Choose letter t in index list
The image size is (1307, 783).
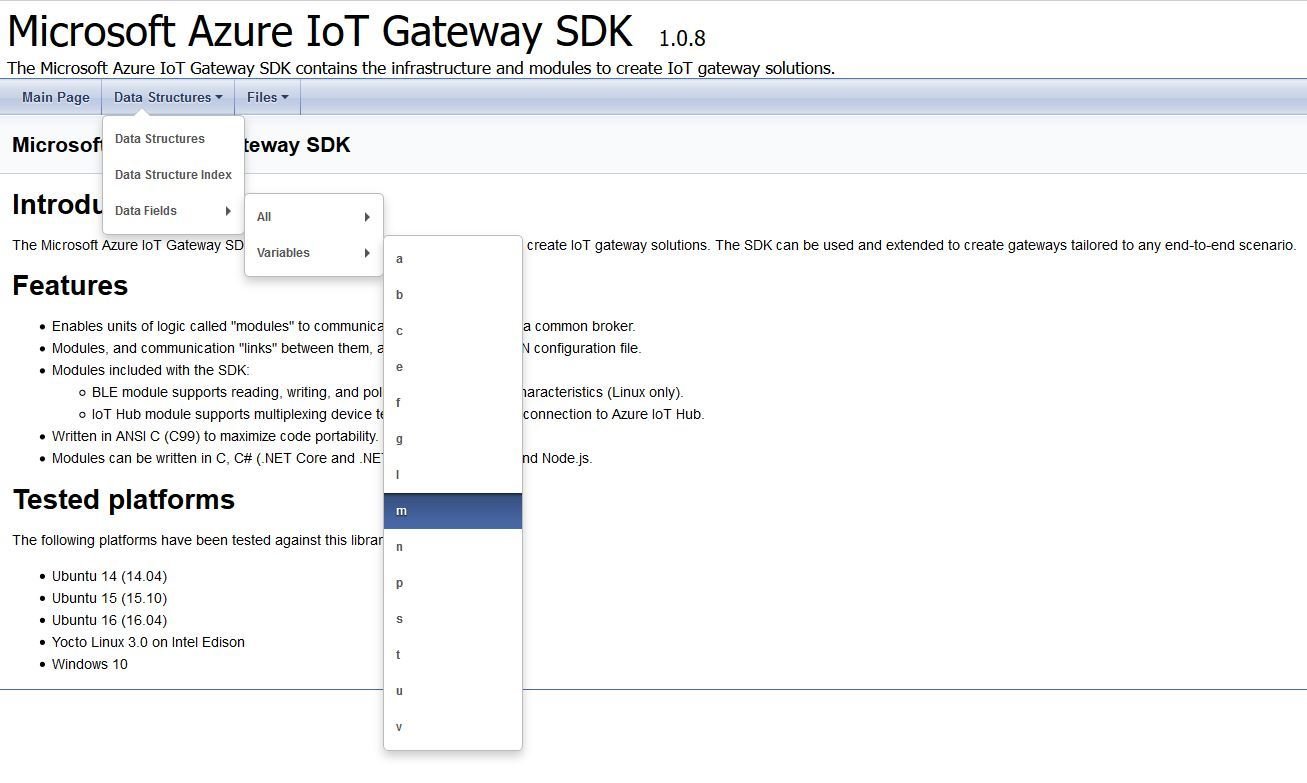(x=453, y=655)
